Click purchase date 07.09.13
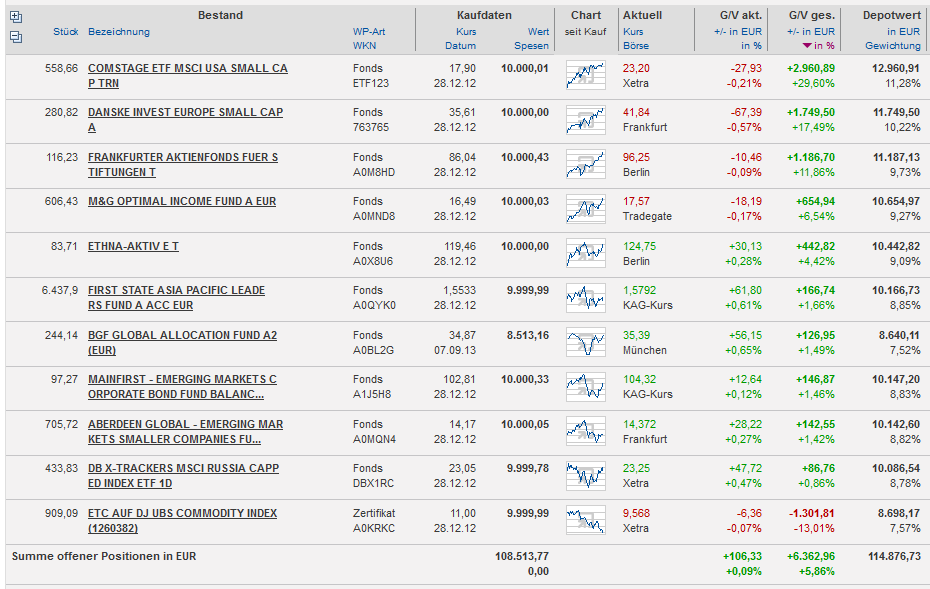The width and height of the screenshot is (930, 589). tap(455, 350)
